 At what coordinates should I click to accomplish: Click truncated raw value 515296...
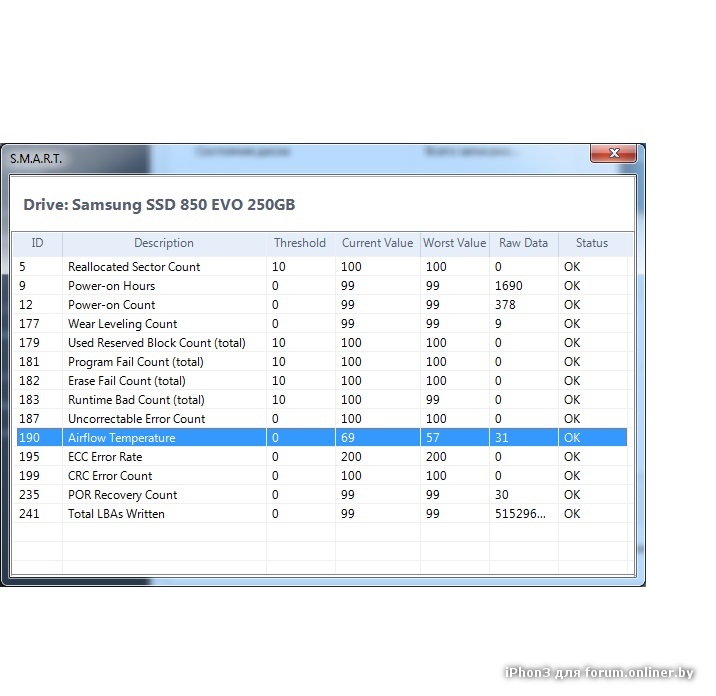click(x=520, y=514)
